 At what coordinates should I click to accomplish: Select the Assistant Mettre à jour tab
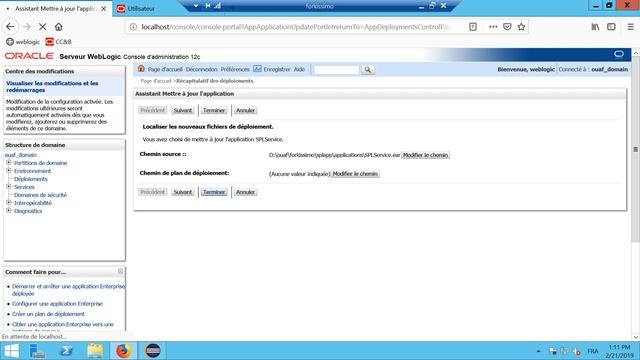click(x=55, y=8)
